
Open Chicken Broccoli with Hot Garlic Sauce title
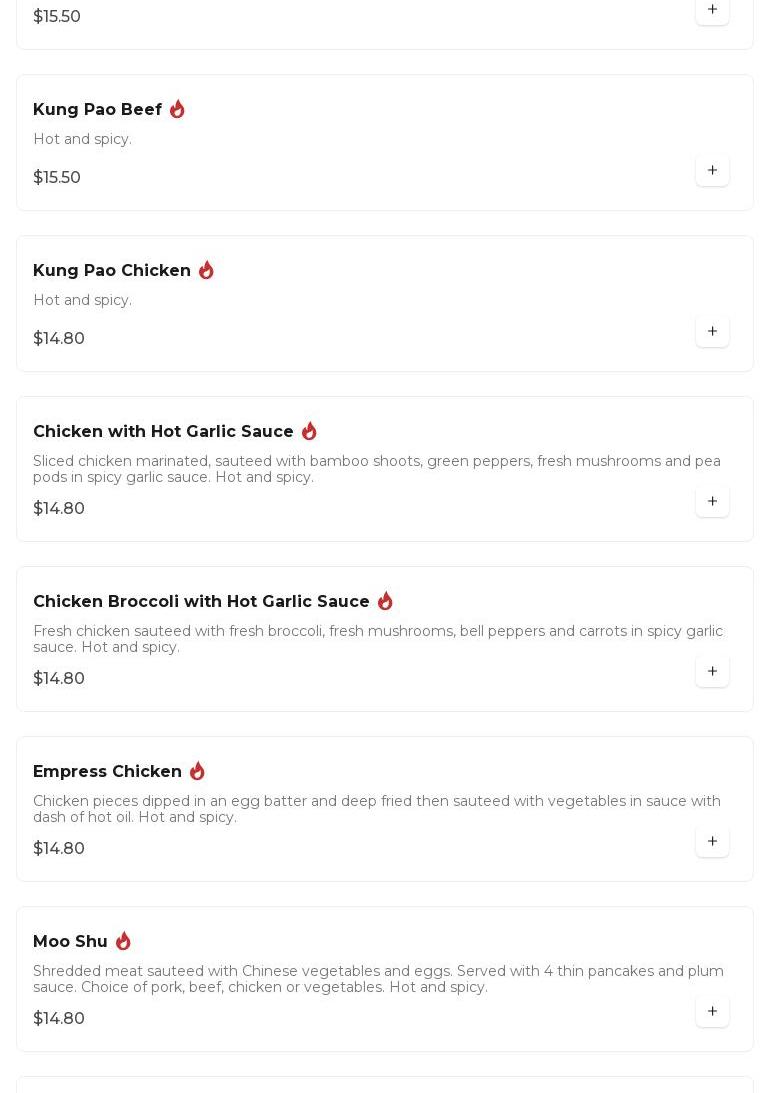pyautogui.click(x=201, y=601)
